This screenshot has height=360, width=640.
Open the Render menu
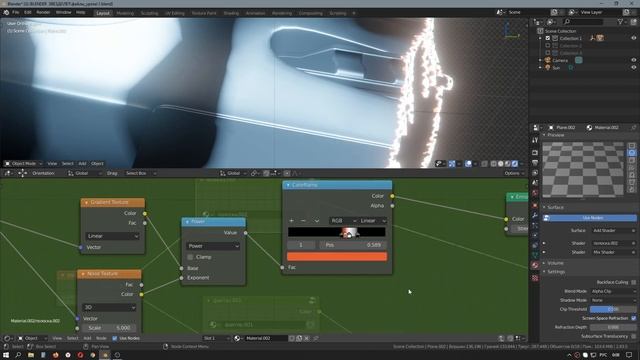click(x=43, y=13)
